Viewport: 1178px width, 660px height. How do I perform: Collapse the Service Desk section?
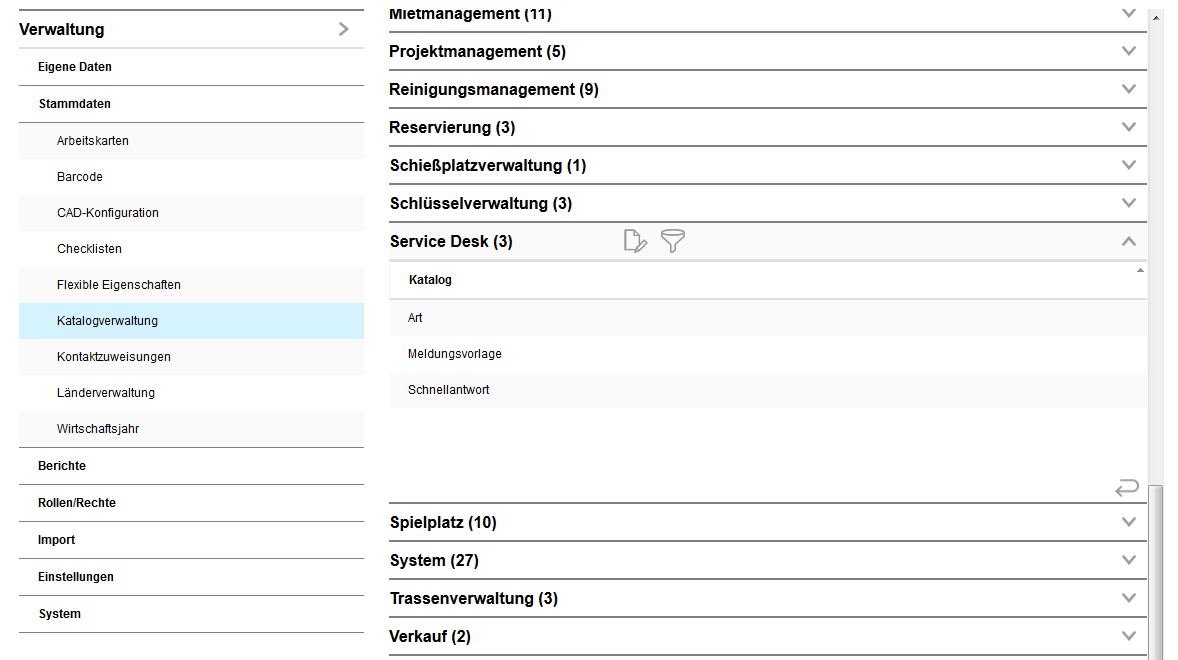coord(1129,241)
